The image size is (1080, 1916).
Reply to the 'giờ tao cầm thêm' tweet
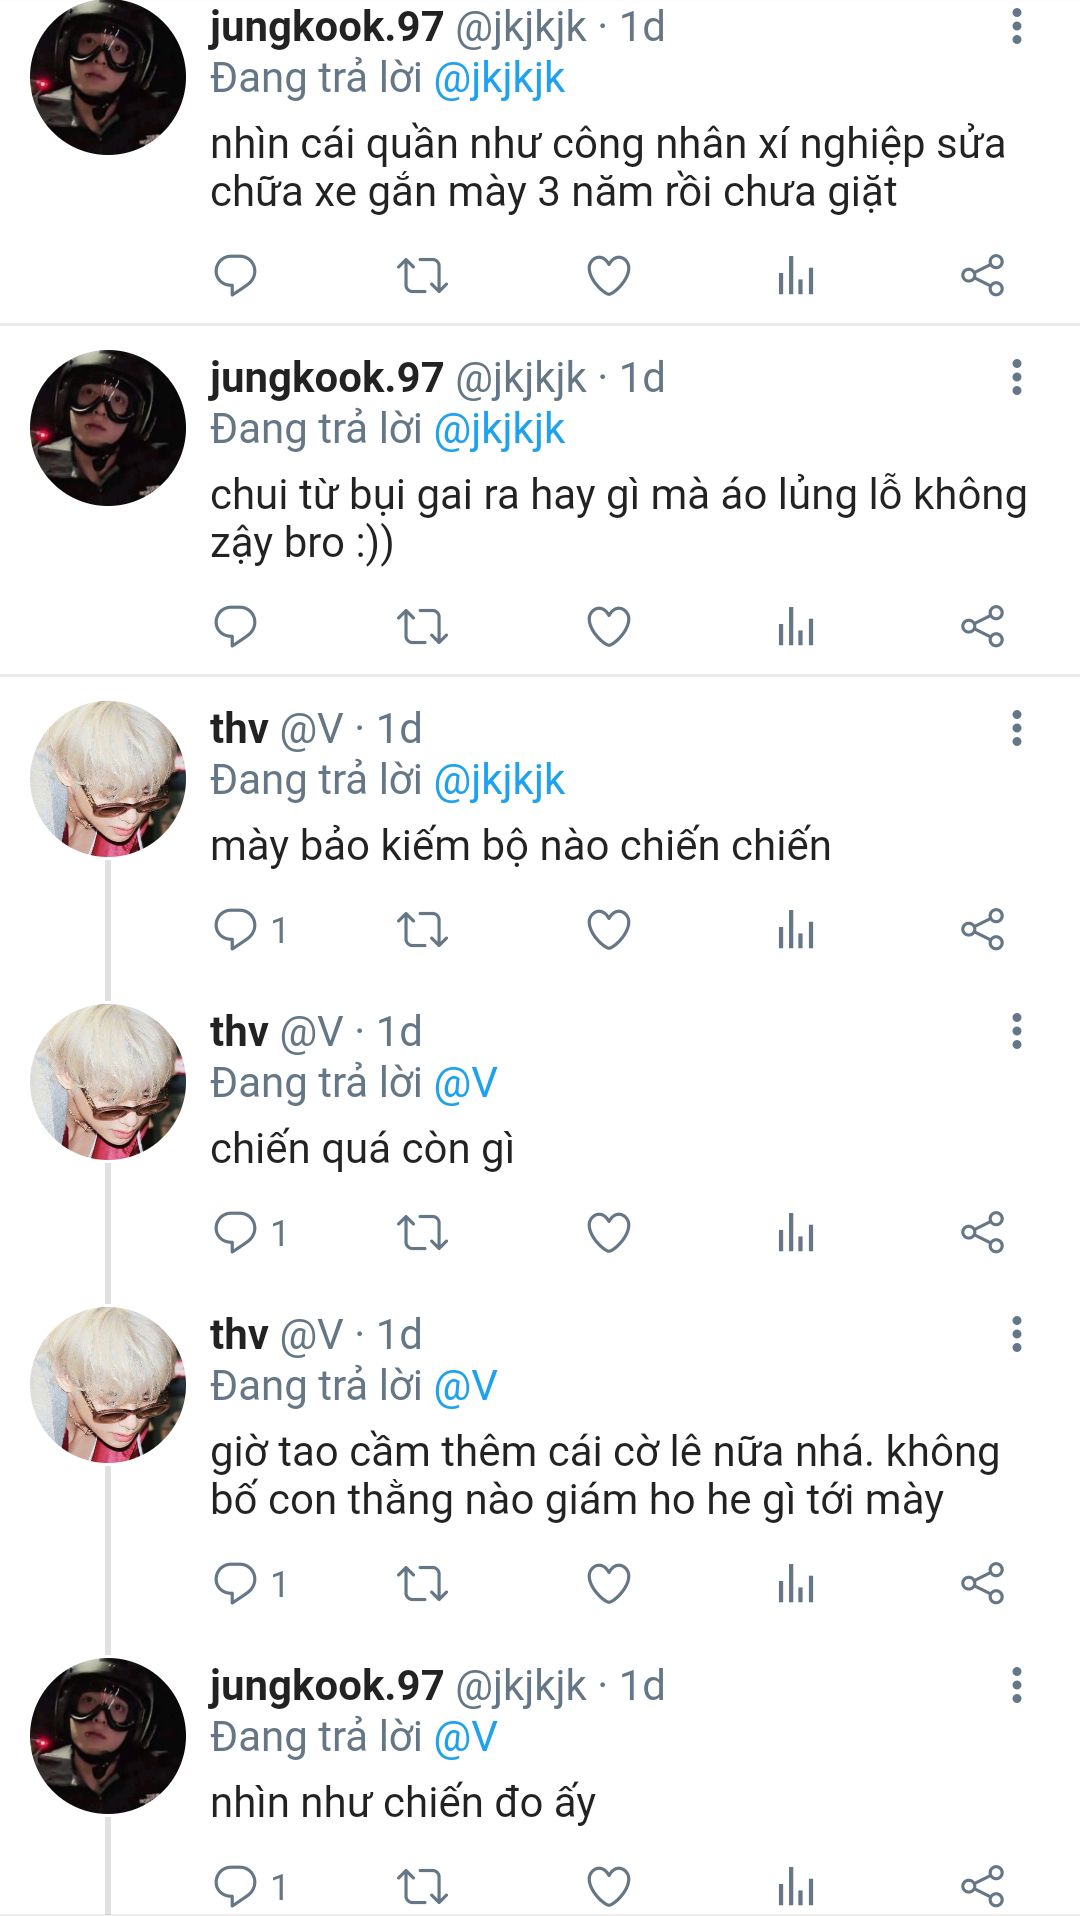[x=236, y=1584]
